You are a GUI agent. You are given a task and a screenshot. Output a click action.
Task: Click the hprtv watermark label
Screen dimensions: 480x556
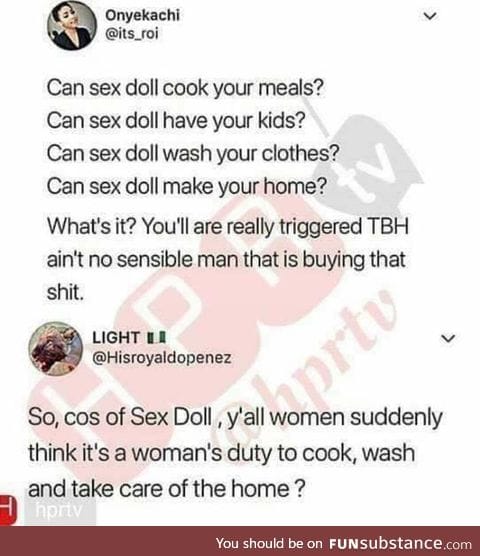(x=60, y=511)
